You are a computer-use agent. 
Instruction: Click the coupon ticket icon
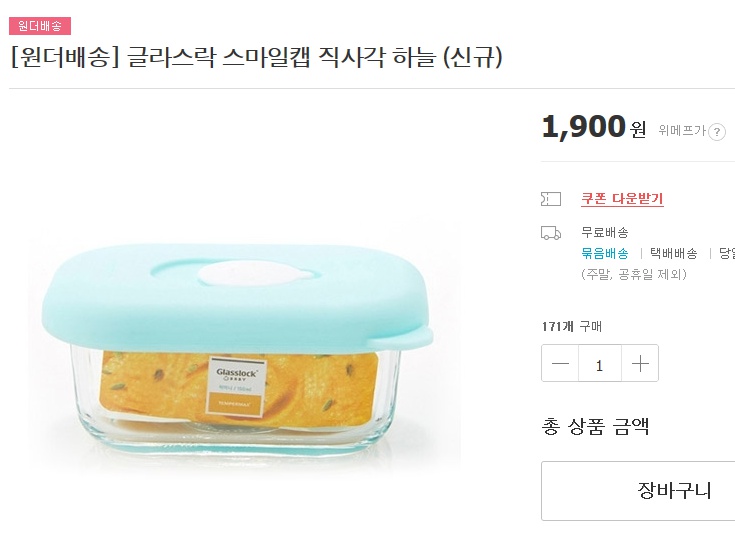(x=550, y=199)
